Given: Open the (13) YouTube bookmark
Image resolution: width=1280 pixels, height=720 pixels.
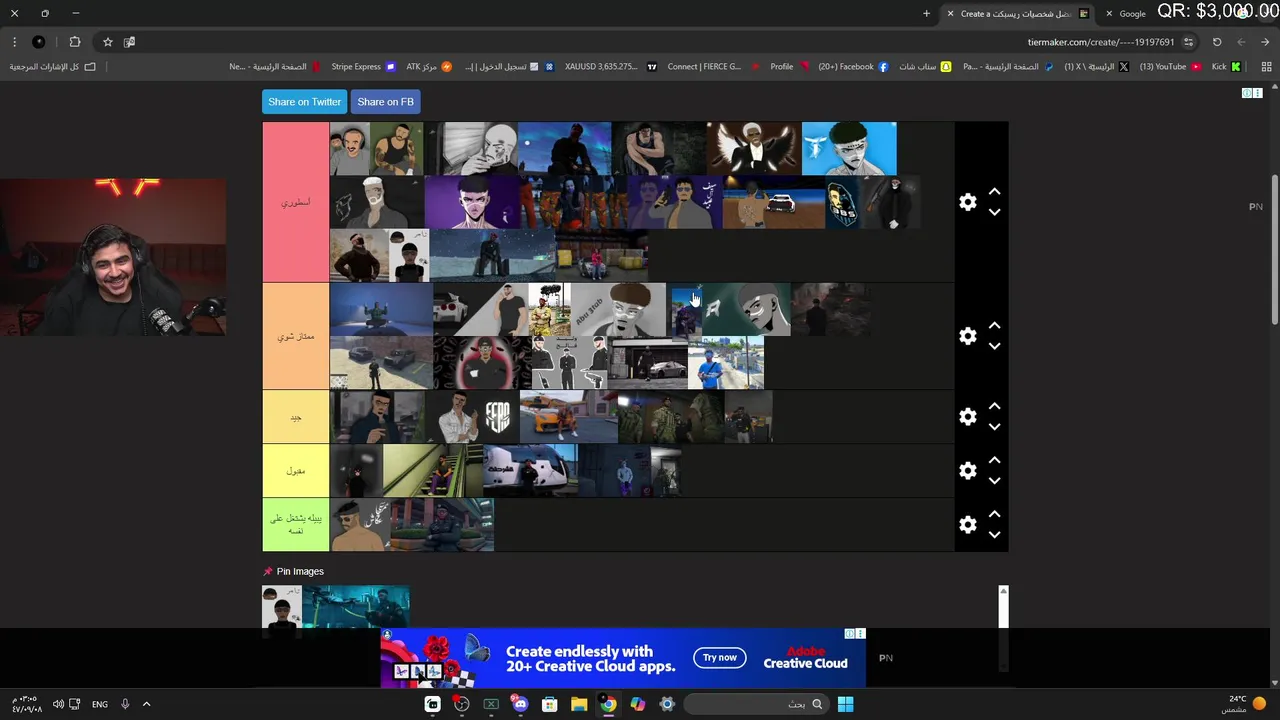Looking at the screenshot, I should [1170, 67].
